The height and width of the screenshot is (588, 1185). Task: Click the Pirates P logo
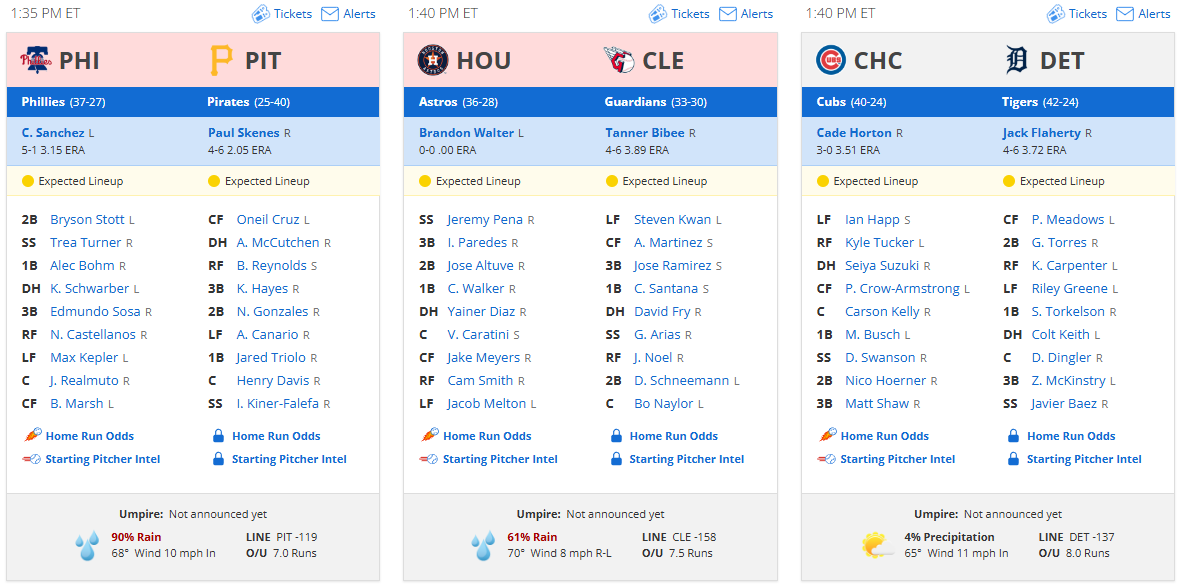click(221, 60)
